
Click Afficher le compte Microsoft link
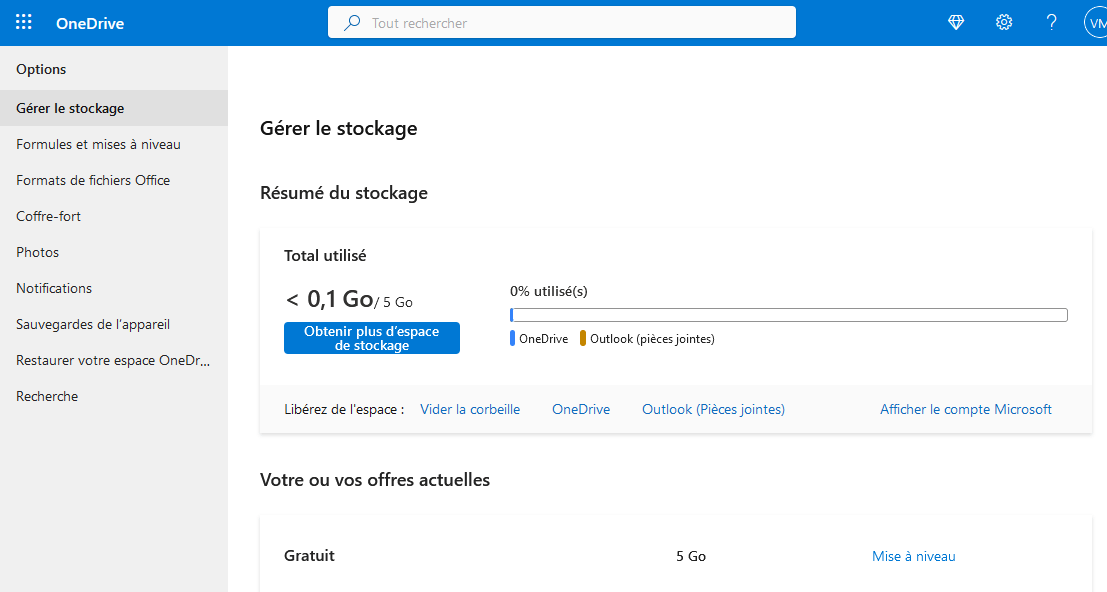(x=965, y=409)
